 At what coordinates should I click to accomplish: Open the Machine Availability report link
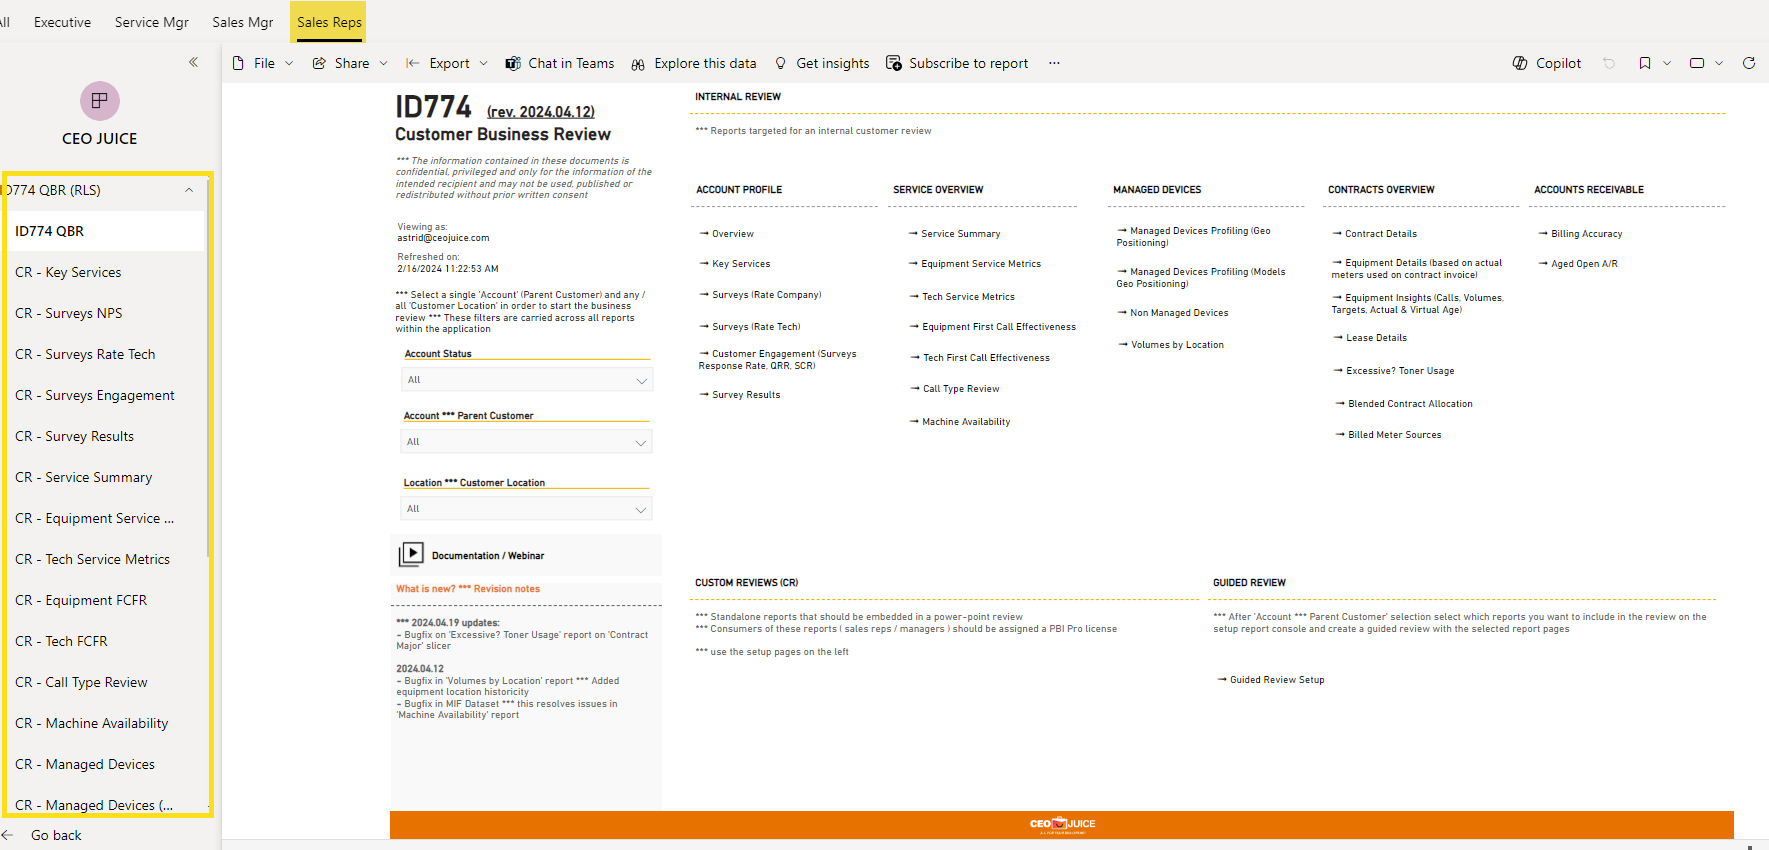coord(959,422)
